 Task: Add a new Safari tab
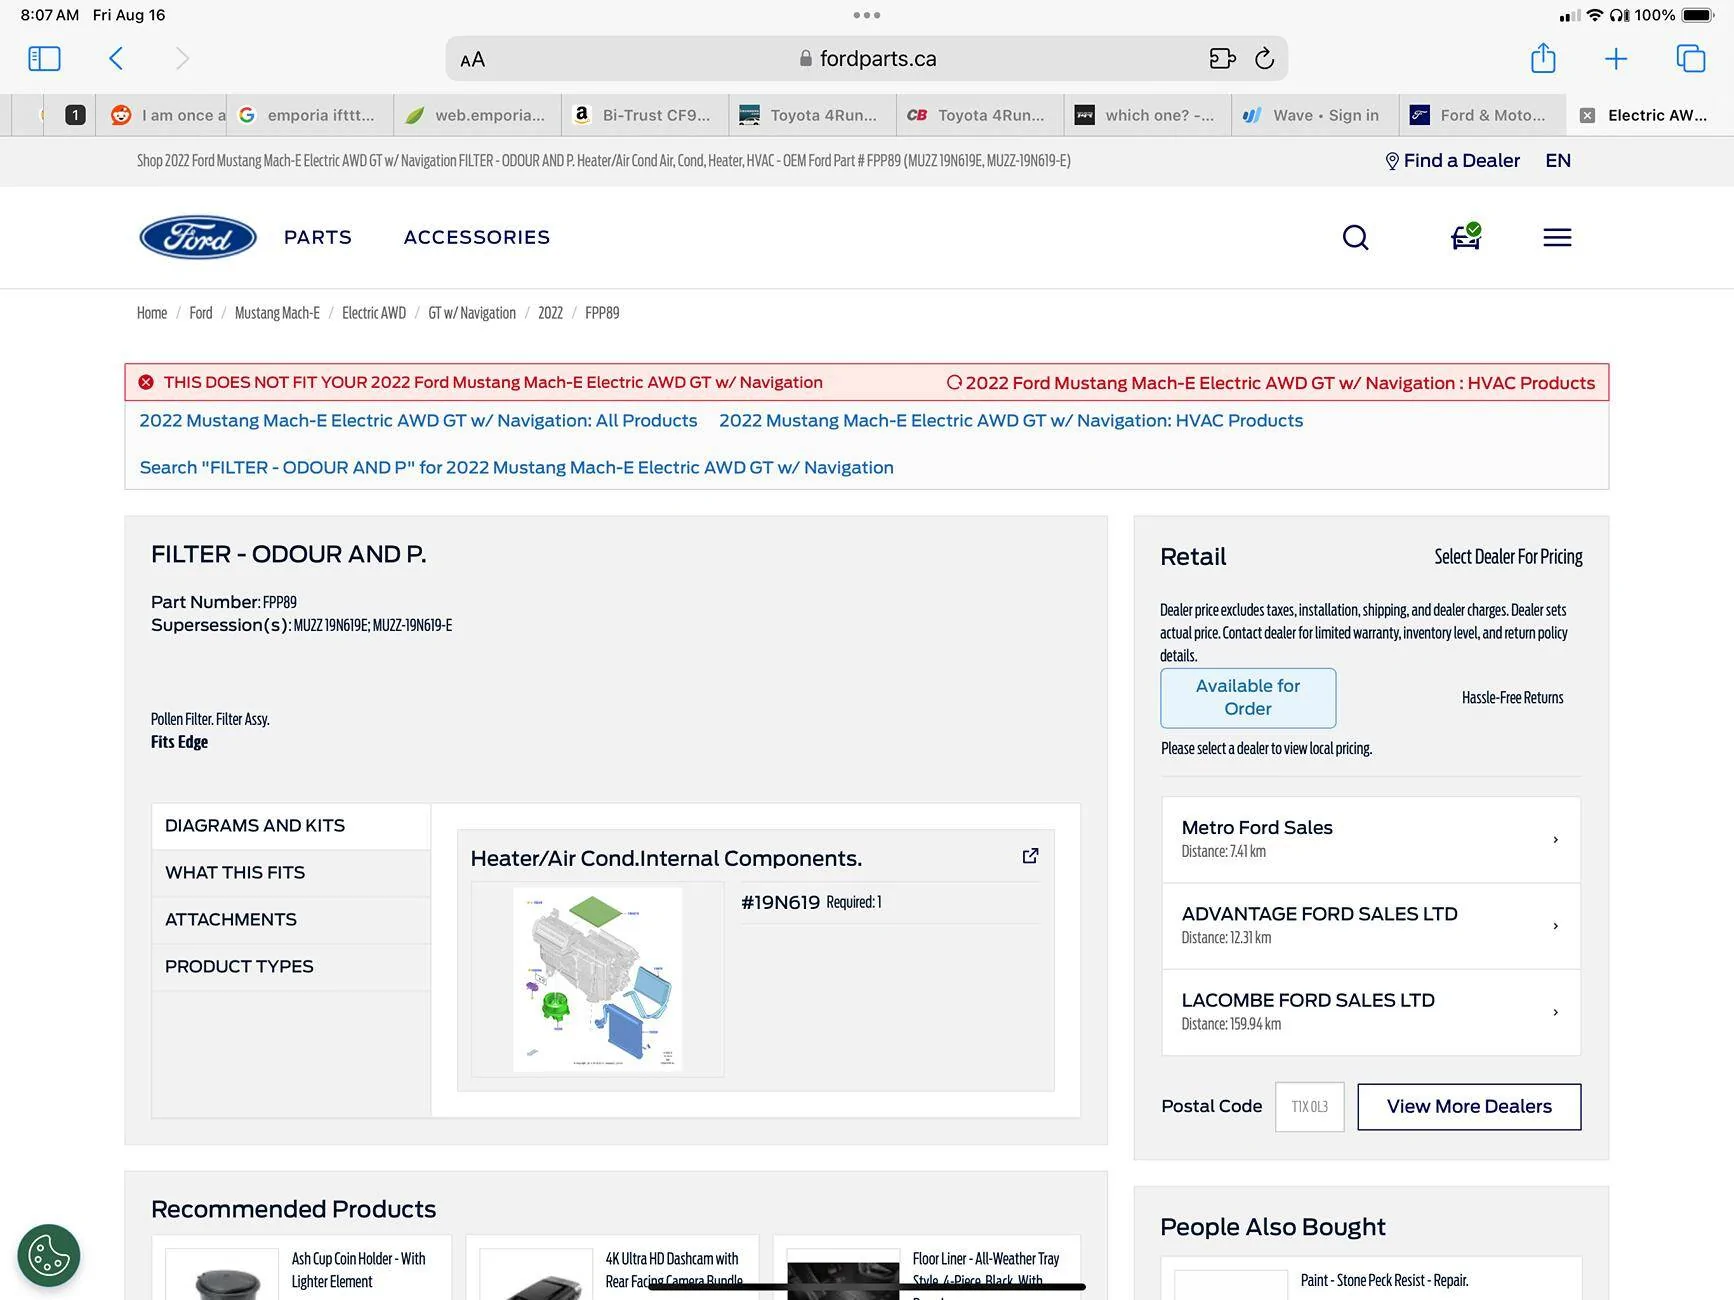point(1616,59)
